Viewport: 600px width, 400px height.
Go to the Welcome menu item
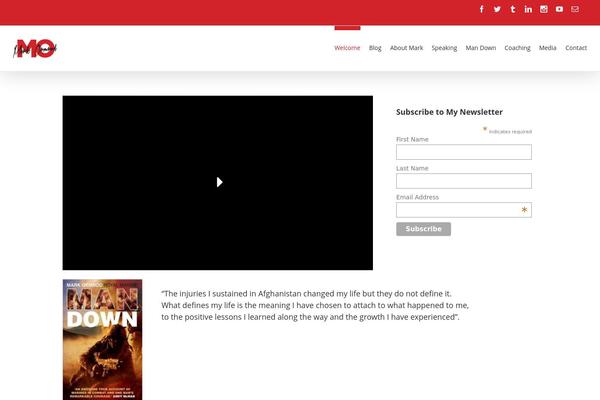coord(347,48)
